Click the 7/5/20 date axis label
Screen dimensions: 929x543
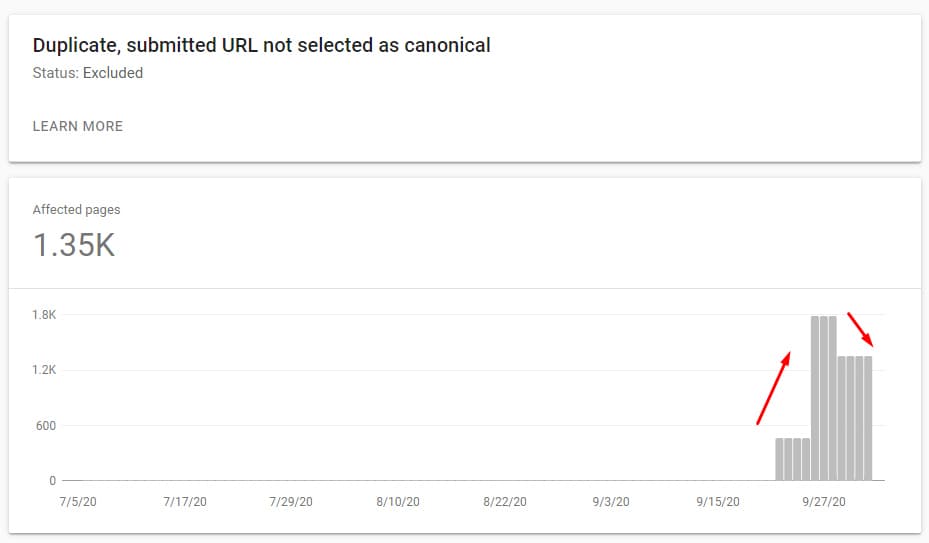78,502
